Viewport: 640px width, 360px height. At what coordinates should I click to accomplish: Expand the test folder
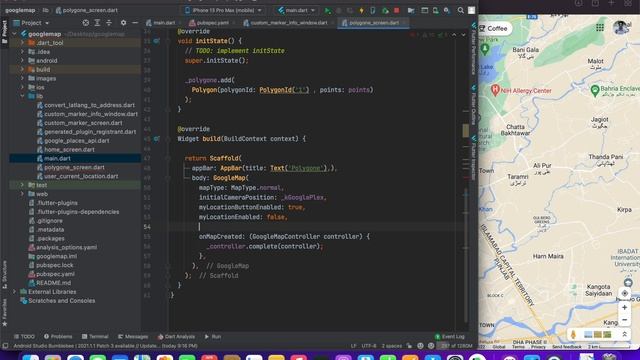coord(22,185)
